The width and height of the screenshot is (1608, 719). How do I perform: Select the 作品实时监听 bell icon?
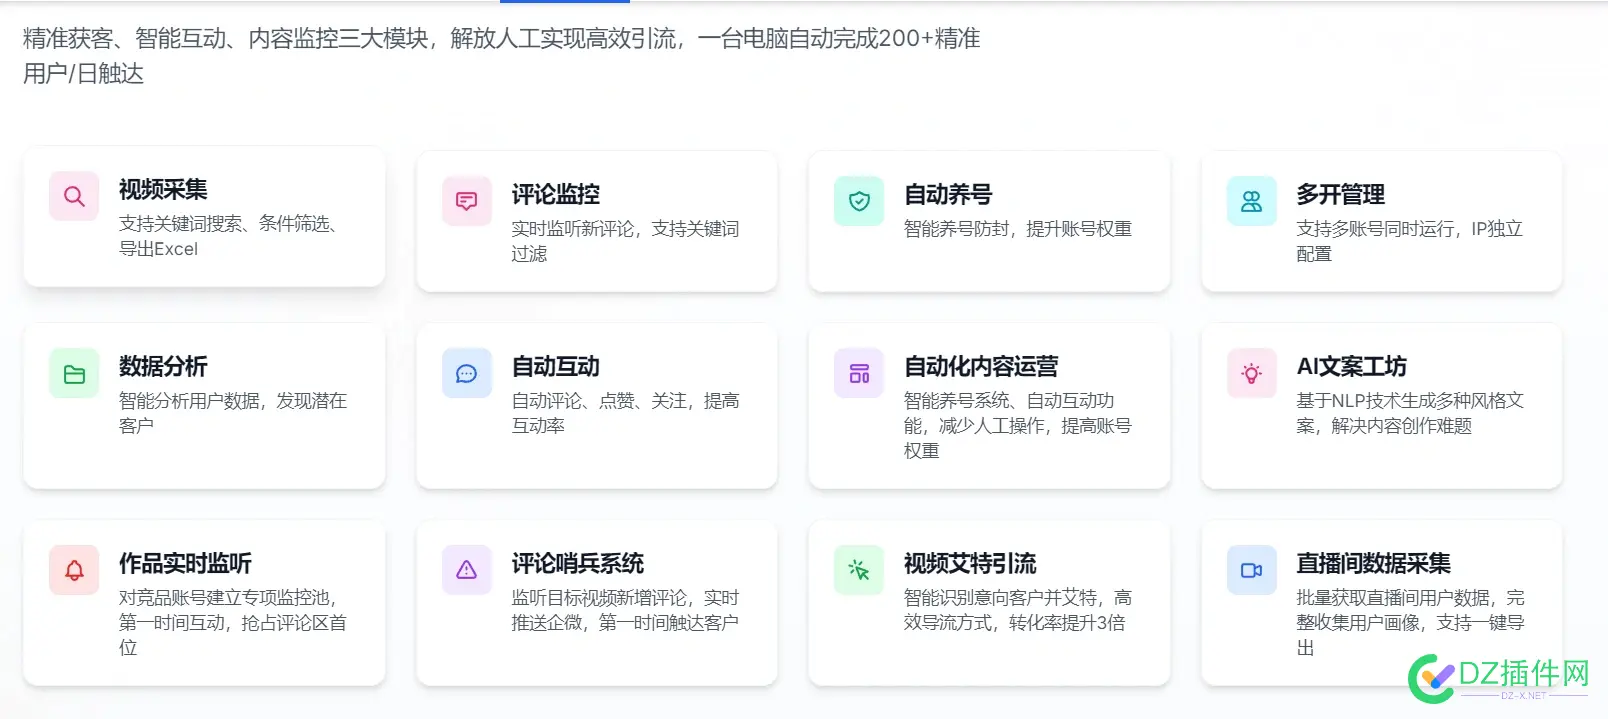72,569
